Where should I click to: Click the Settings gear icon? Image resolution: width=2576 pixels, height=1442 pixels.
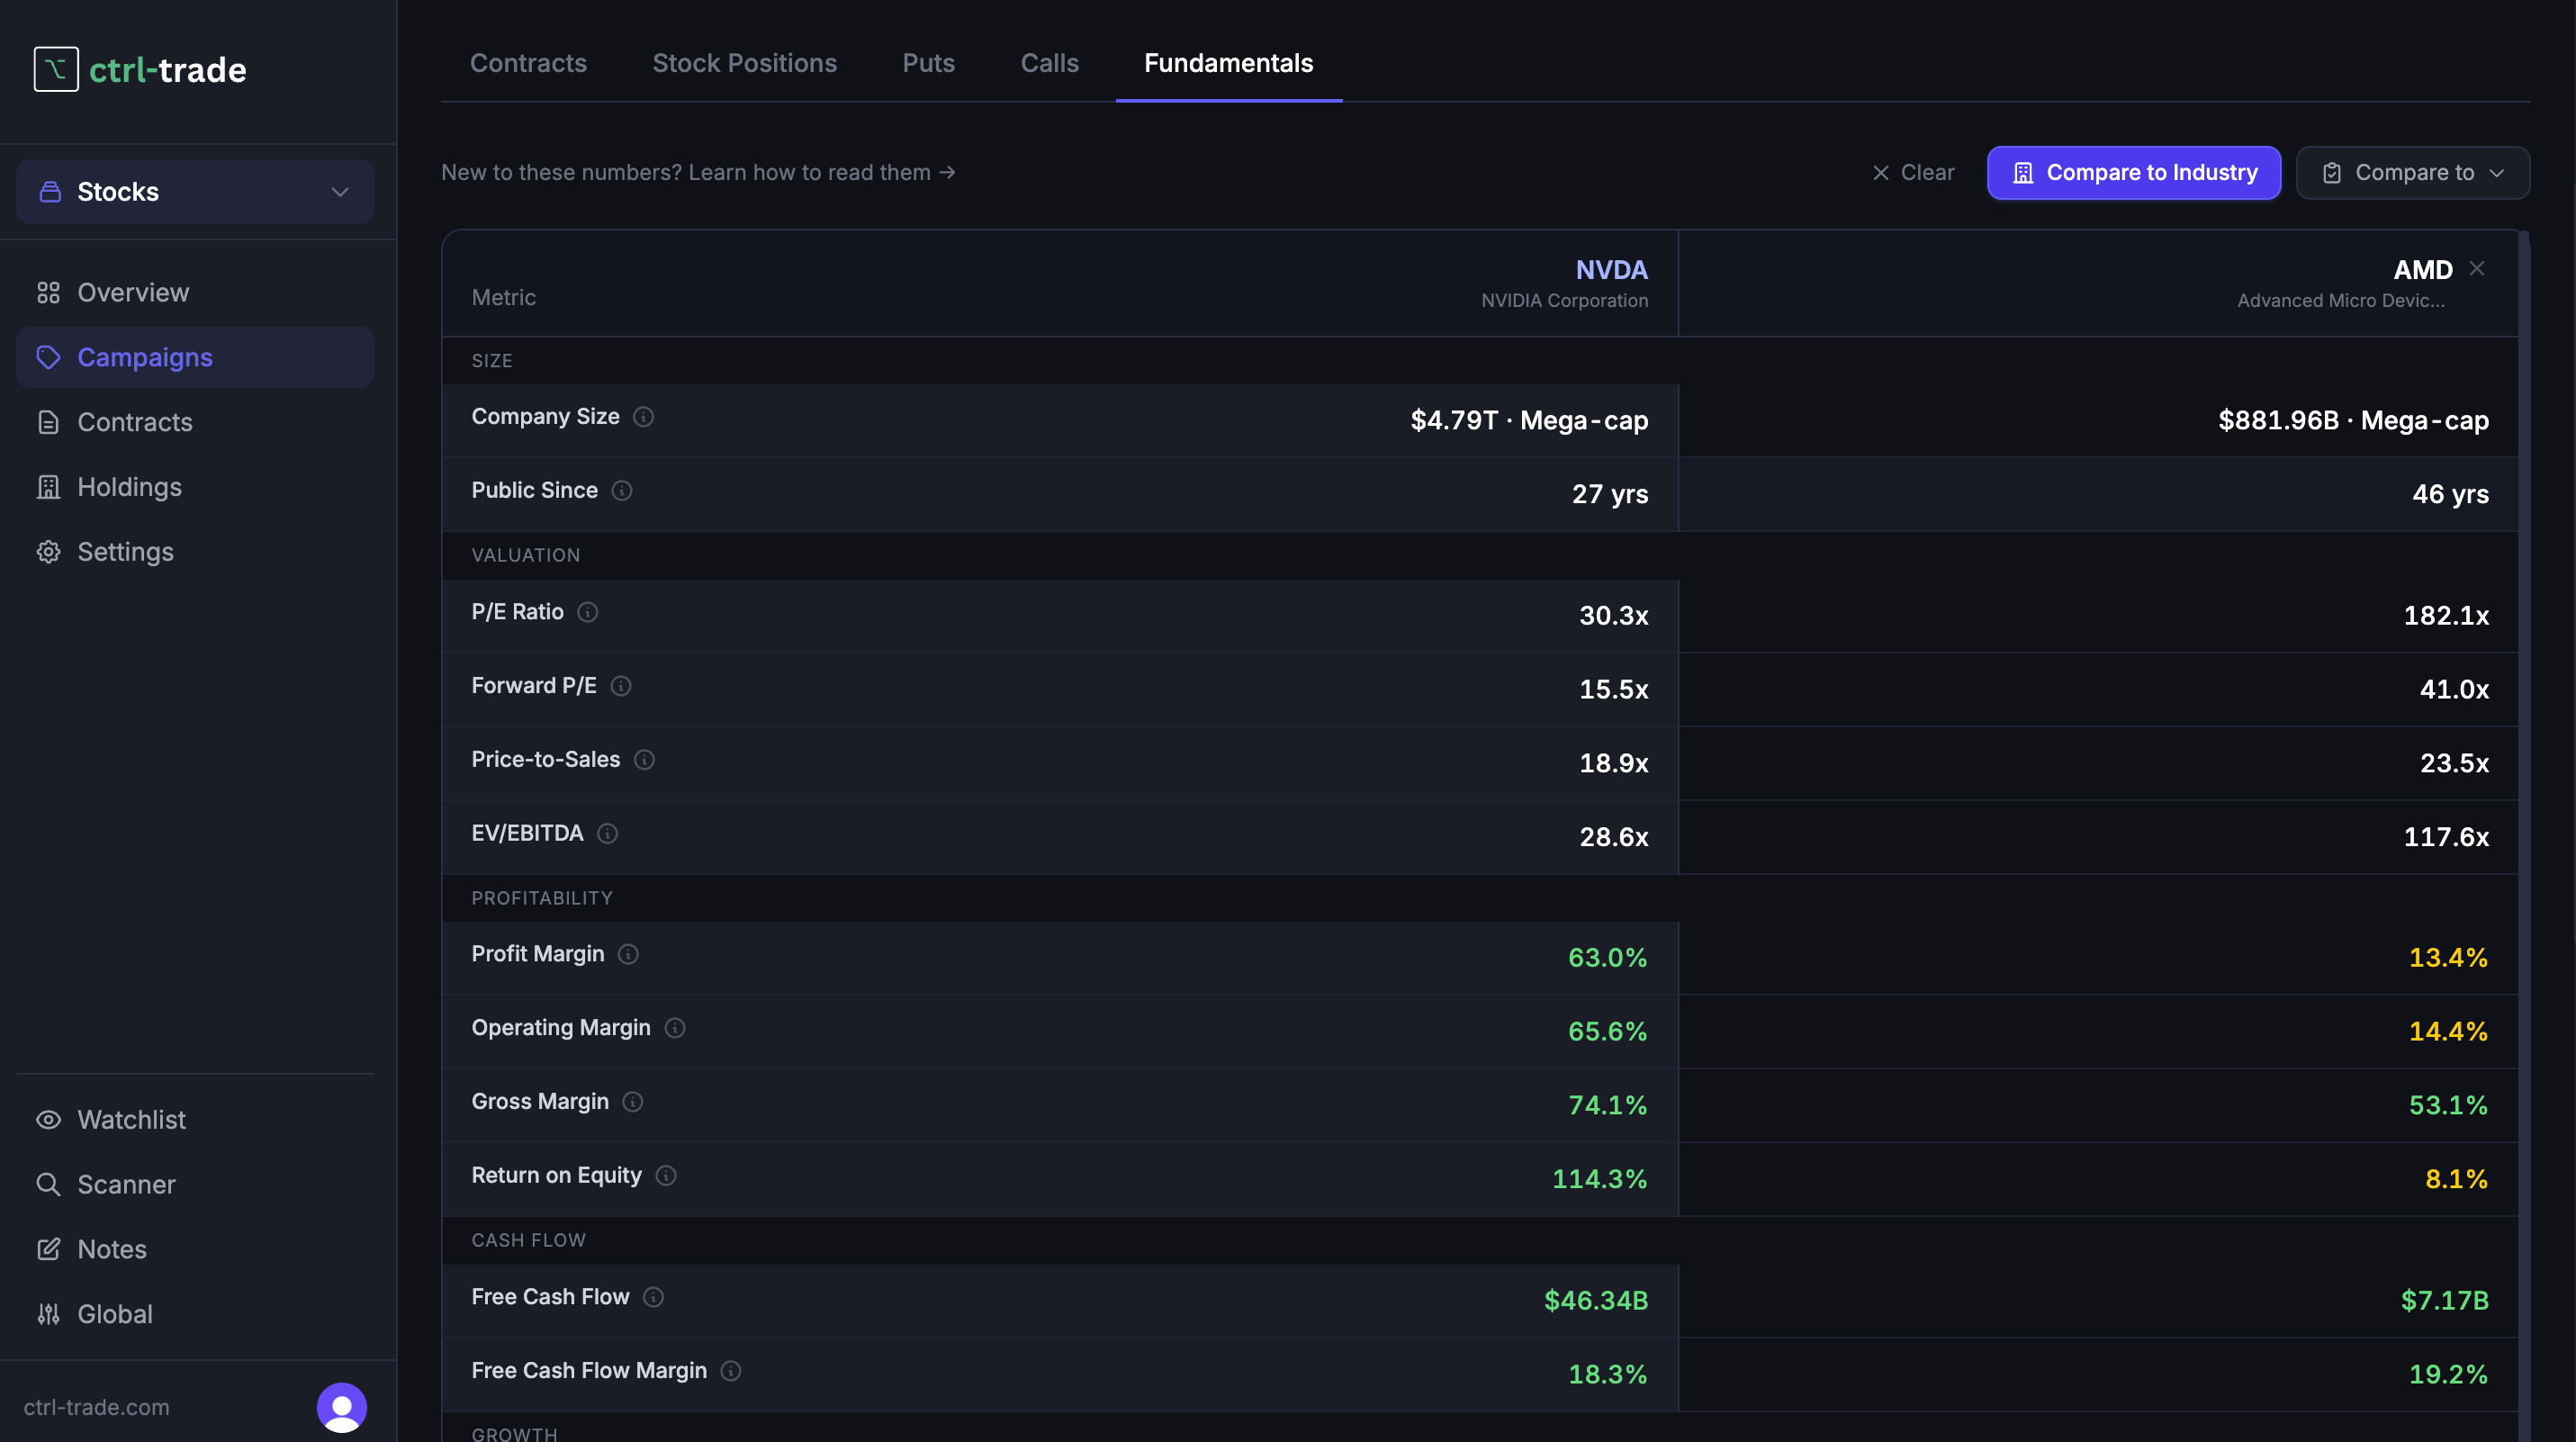(x=48, y=552)
